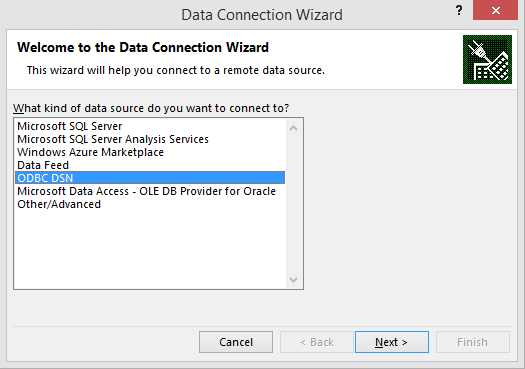Click the data source list scrollbar track

pos(293,204)
